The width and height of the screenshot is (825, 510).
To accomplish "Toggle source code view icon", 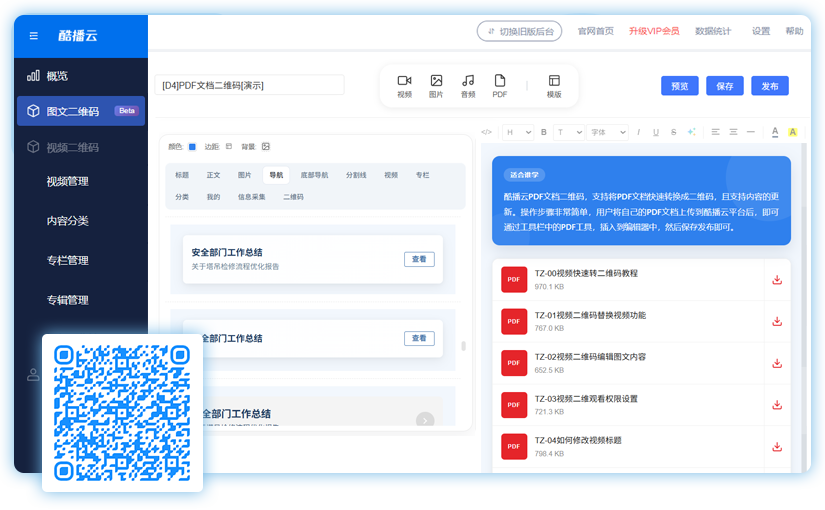I will point(486,132).
